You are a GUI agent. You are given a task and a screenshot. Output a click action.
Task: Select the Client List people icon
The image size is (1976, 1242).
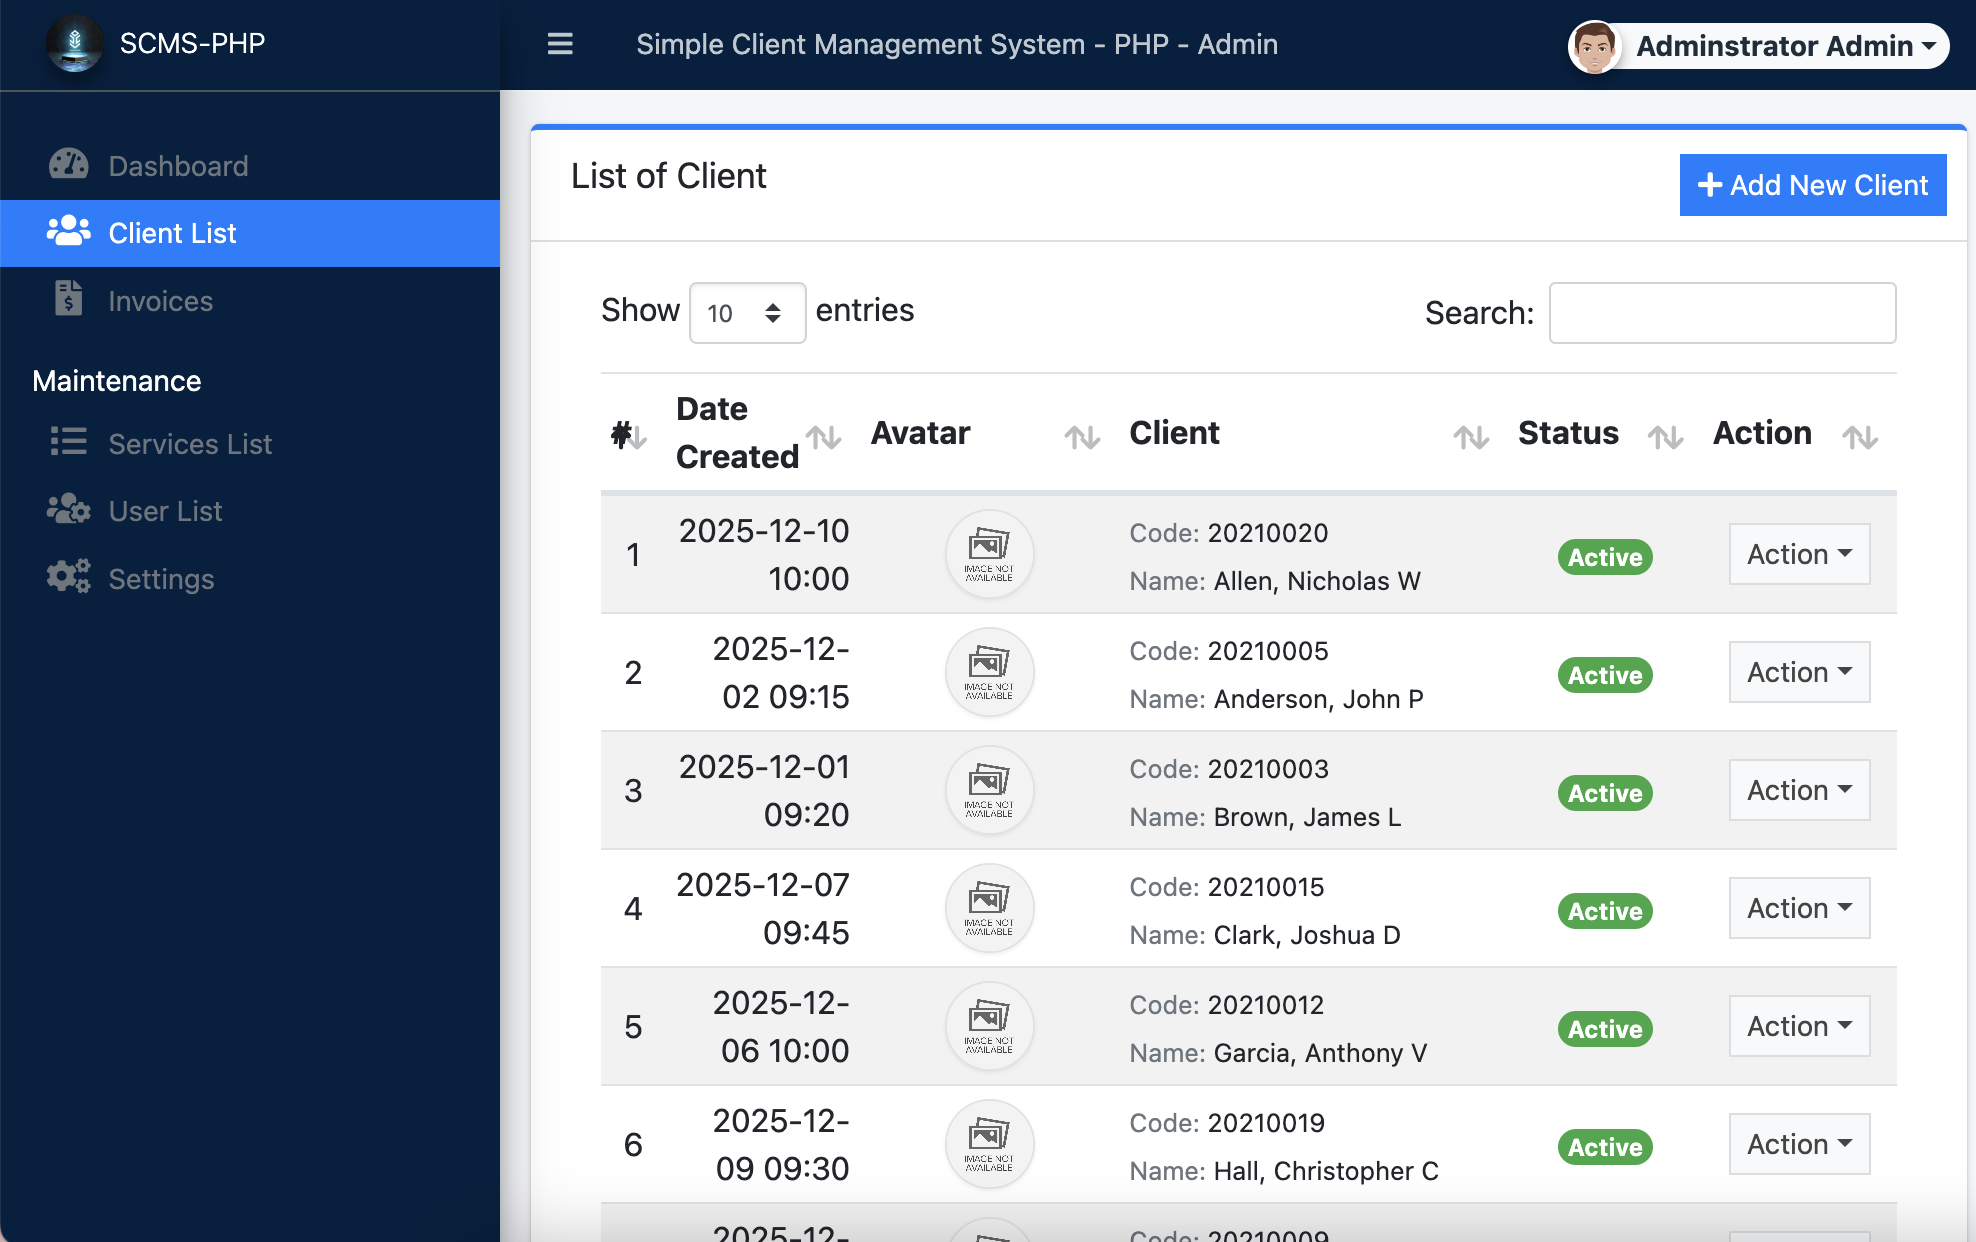69,231
